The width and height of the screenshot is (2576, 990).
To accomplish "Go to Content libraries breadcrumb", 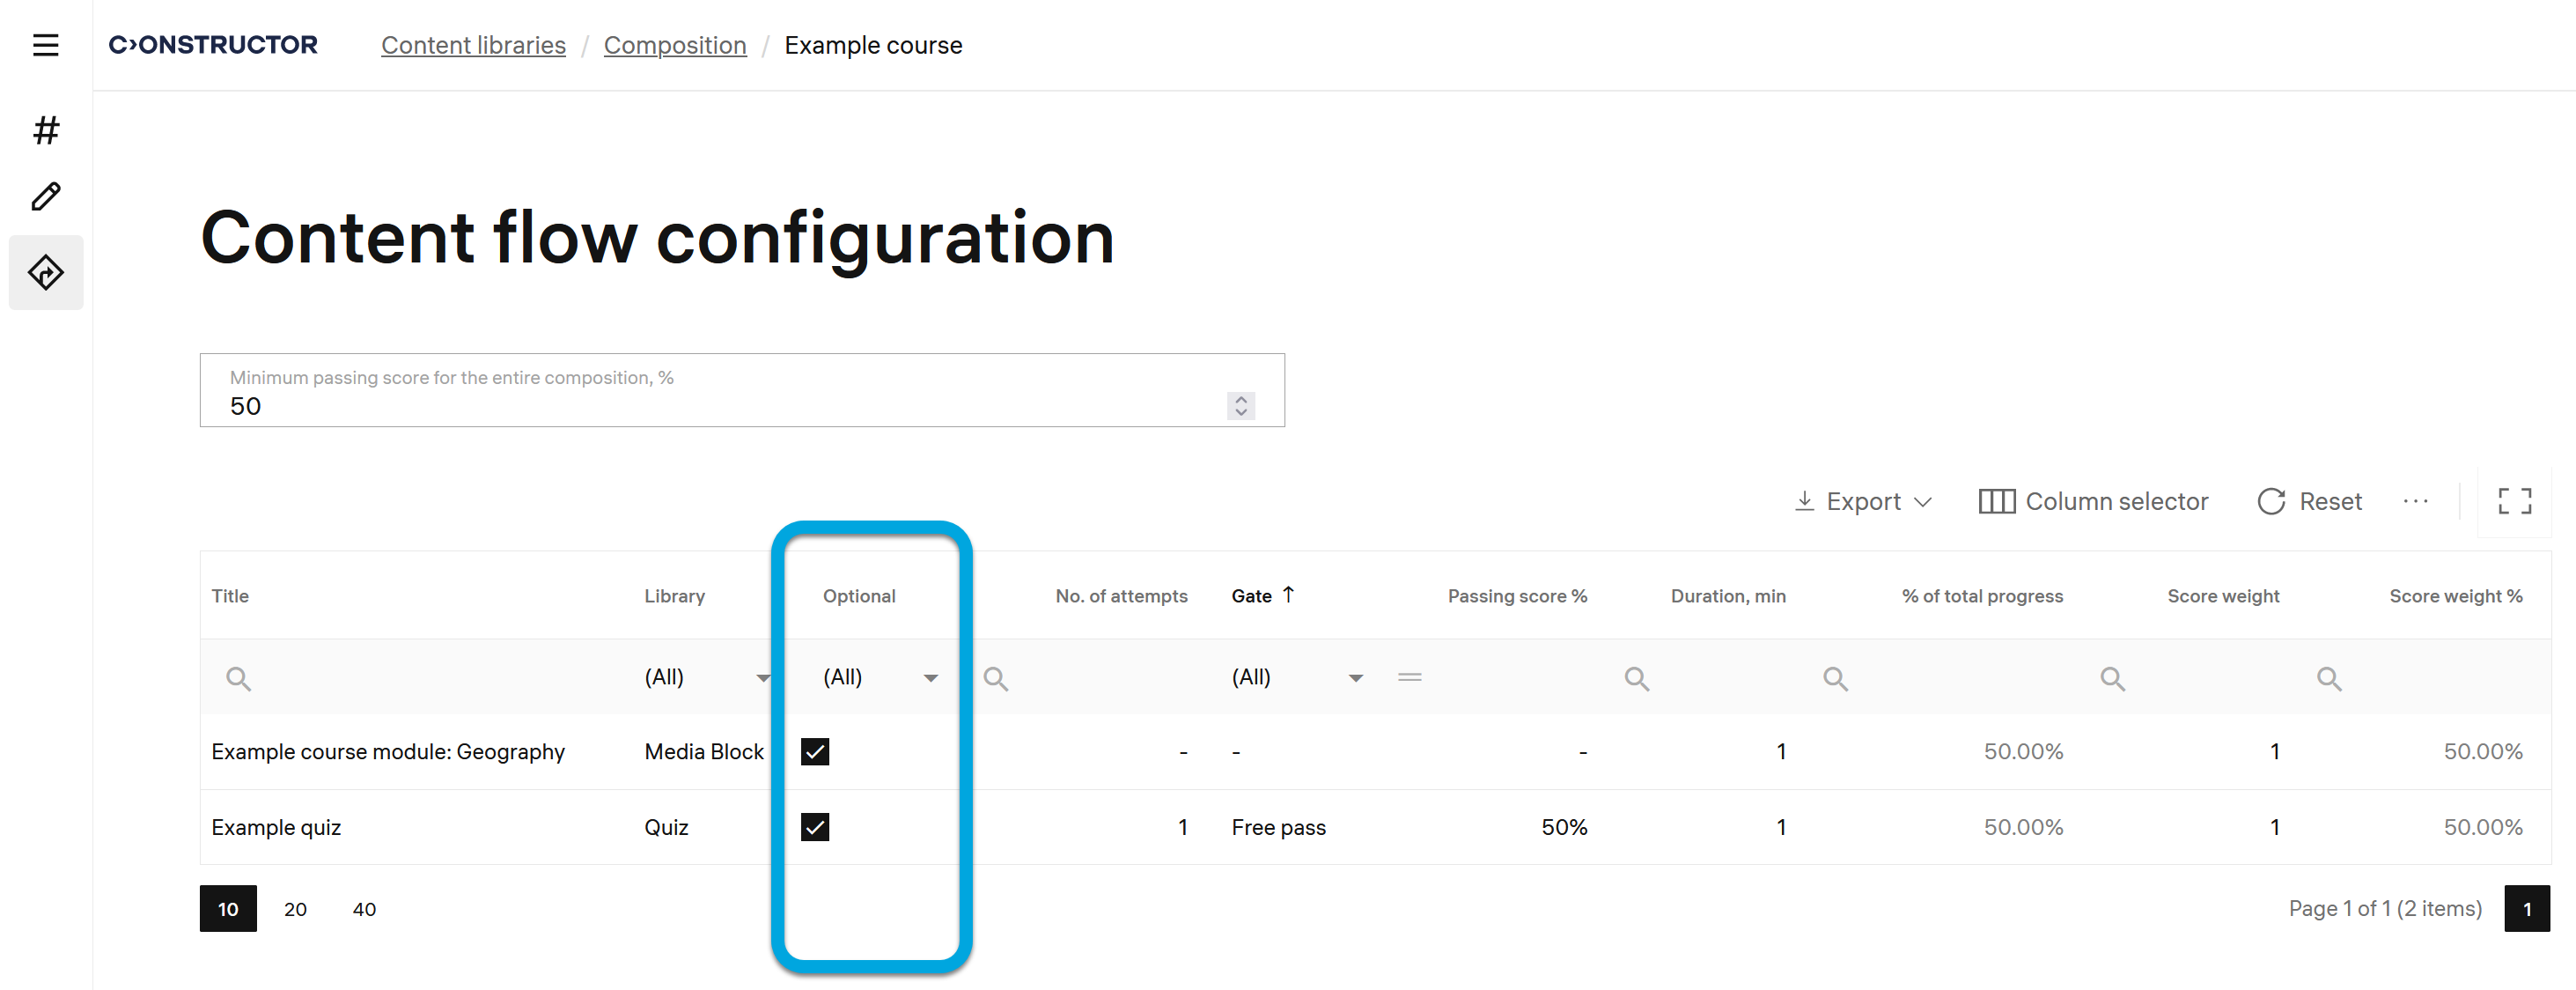I will (473, 45).
